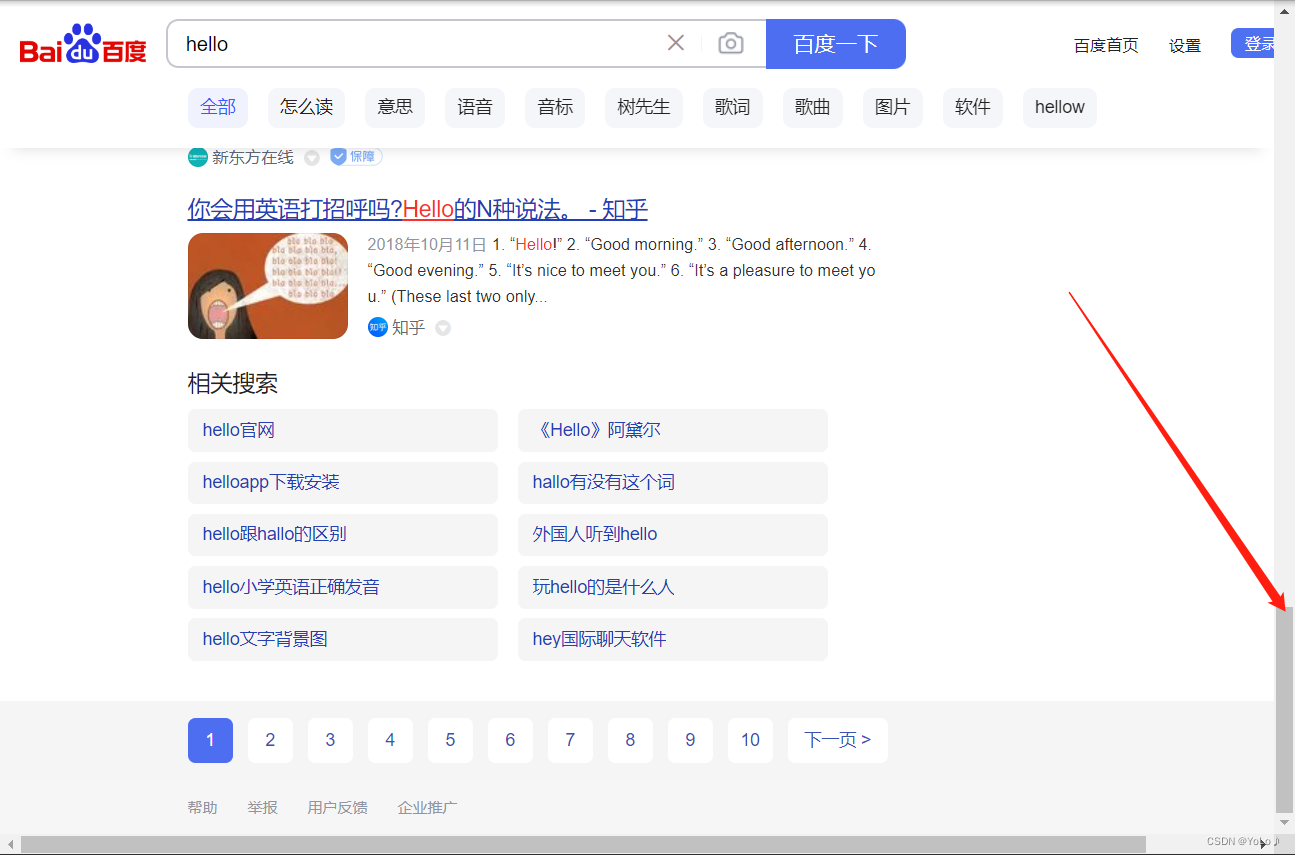Go to results page 8
Image resolution: width=1295 pixels, height=855 pixels.
[x=630, y=740]
